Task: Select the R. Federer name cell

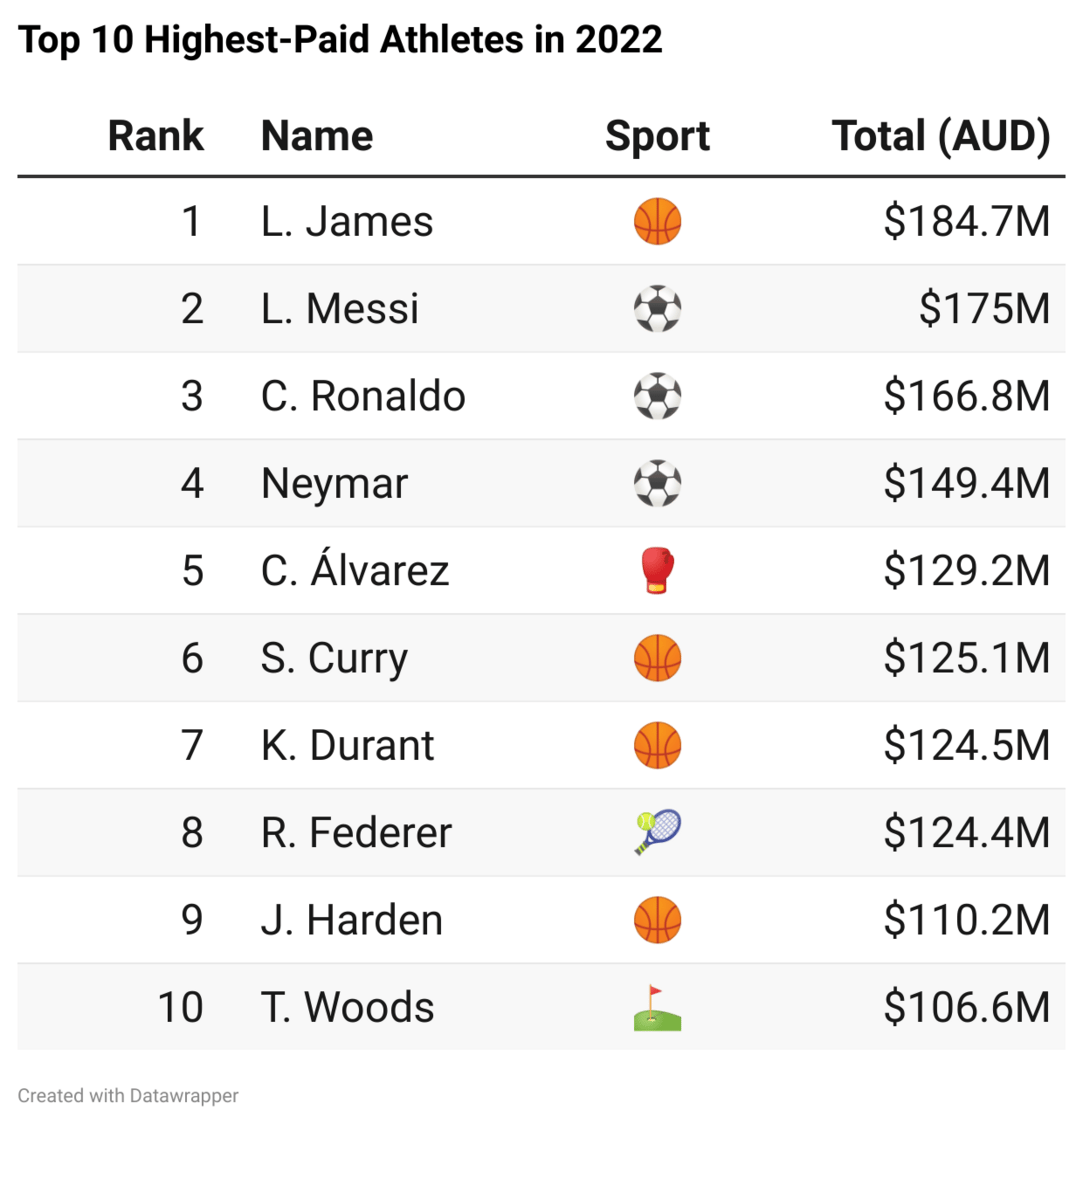Action: 356,832
